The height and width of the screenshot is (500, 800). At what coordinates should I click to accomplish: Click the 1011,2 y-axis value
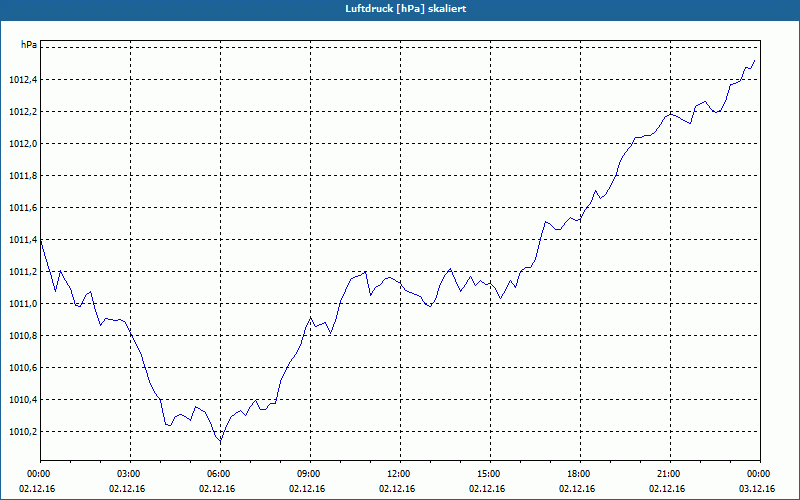(23, 272)
